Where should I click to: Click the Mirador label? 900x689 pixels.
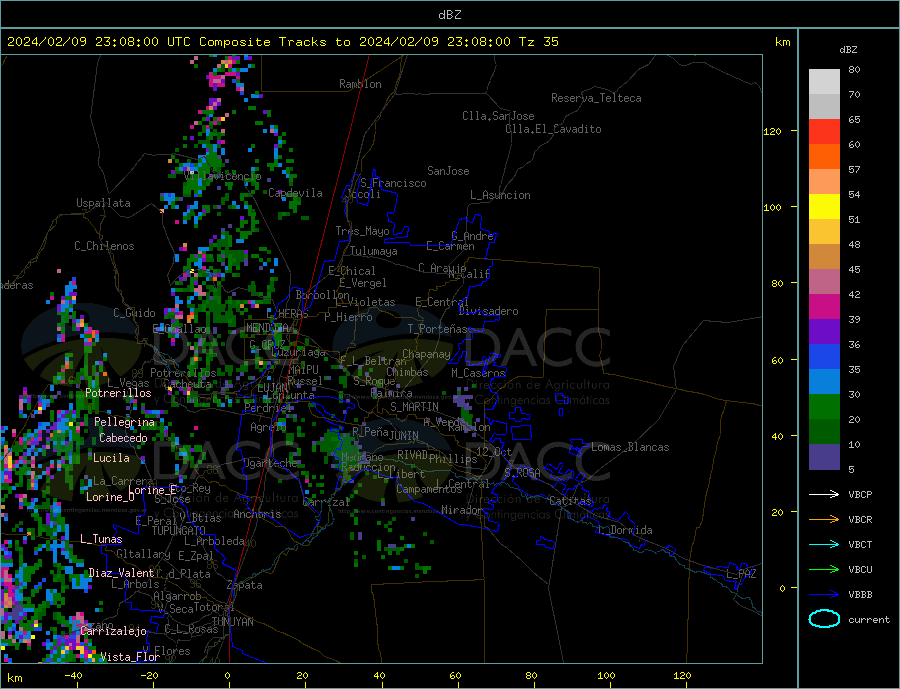(462, 510)
